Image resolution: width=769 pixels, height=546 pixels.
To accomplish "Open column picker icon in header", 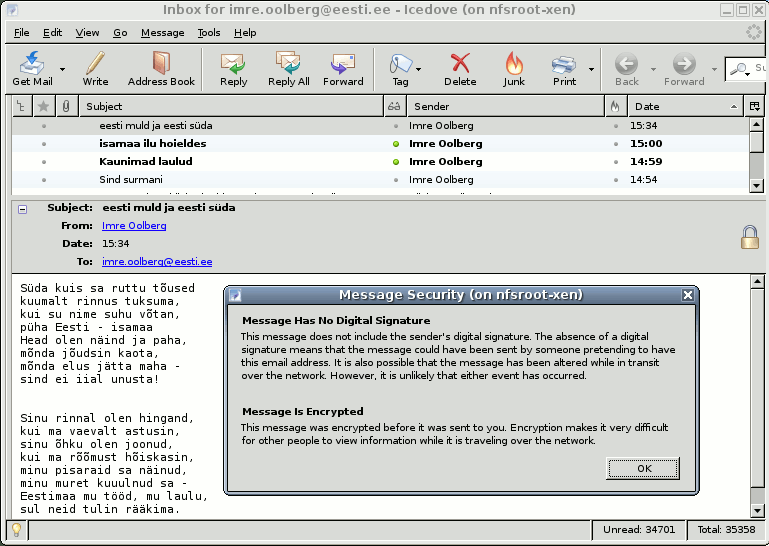I will [754, 106].
